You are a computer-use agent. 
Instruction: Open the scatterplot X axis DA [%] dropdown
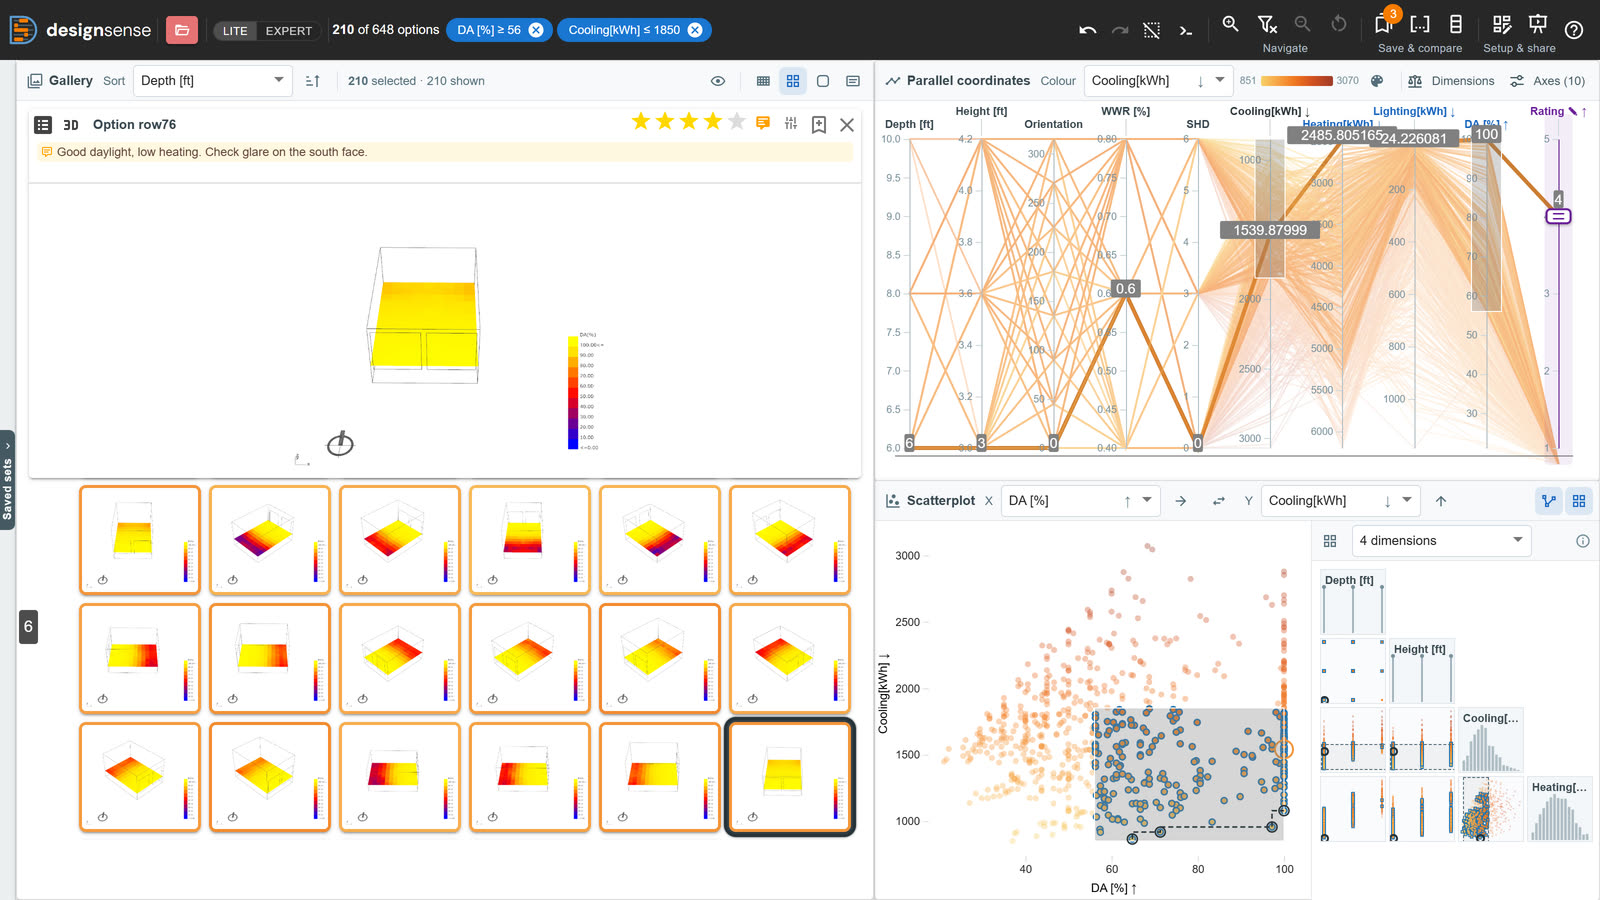[x=1080, y=501]
